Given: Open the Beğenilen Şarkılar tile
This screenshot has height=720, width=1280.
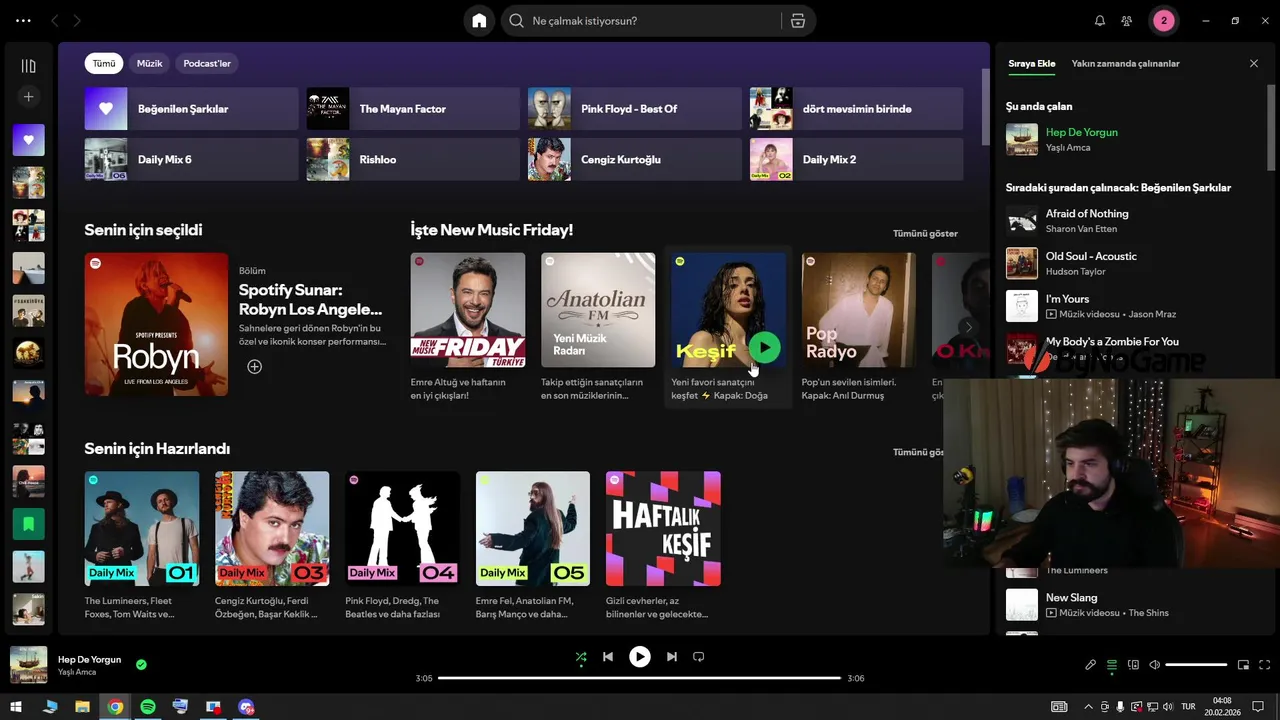Looking at the screenshot, I should pyautogui.click(x=191, y=109).
